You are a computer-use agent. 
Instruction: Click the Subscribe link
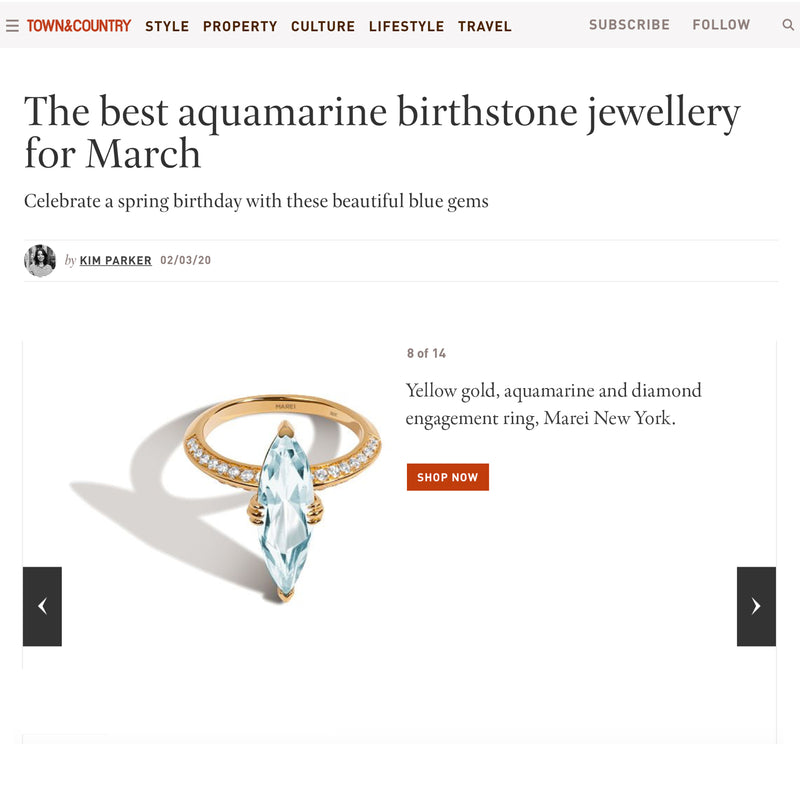[629, 25]
